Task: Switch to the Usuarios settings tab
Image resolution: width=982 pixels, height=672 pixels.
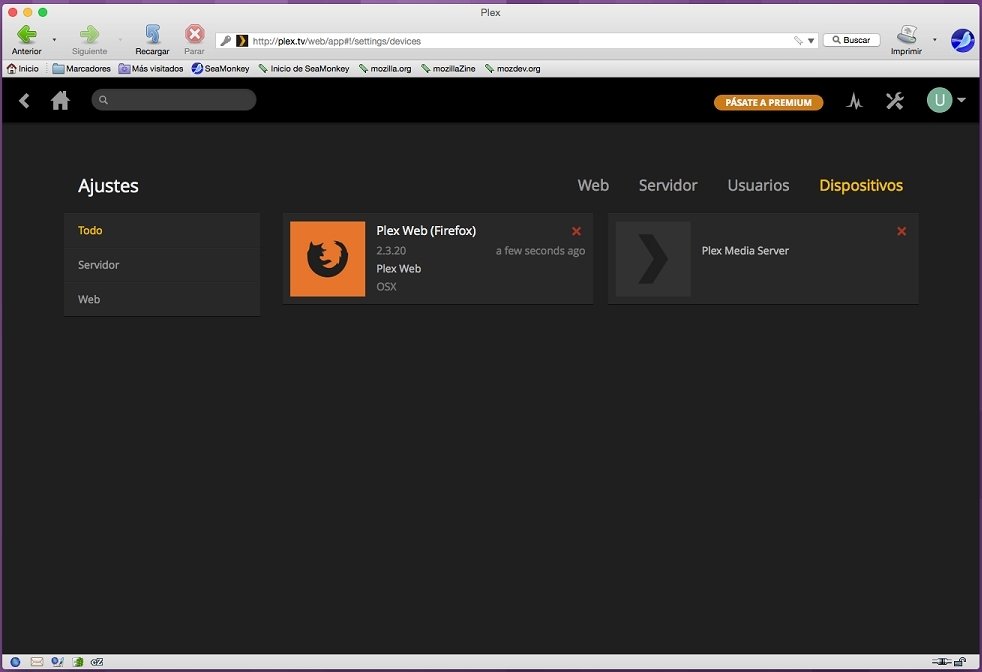Action: point(758,185)
